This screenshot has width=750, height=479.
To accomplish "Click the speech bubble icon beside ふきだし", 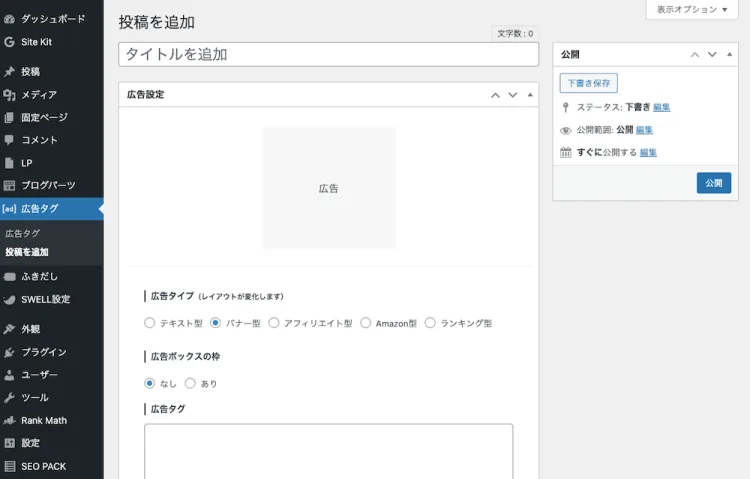I will (x=9, y=277).
